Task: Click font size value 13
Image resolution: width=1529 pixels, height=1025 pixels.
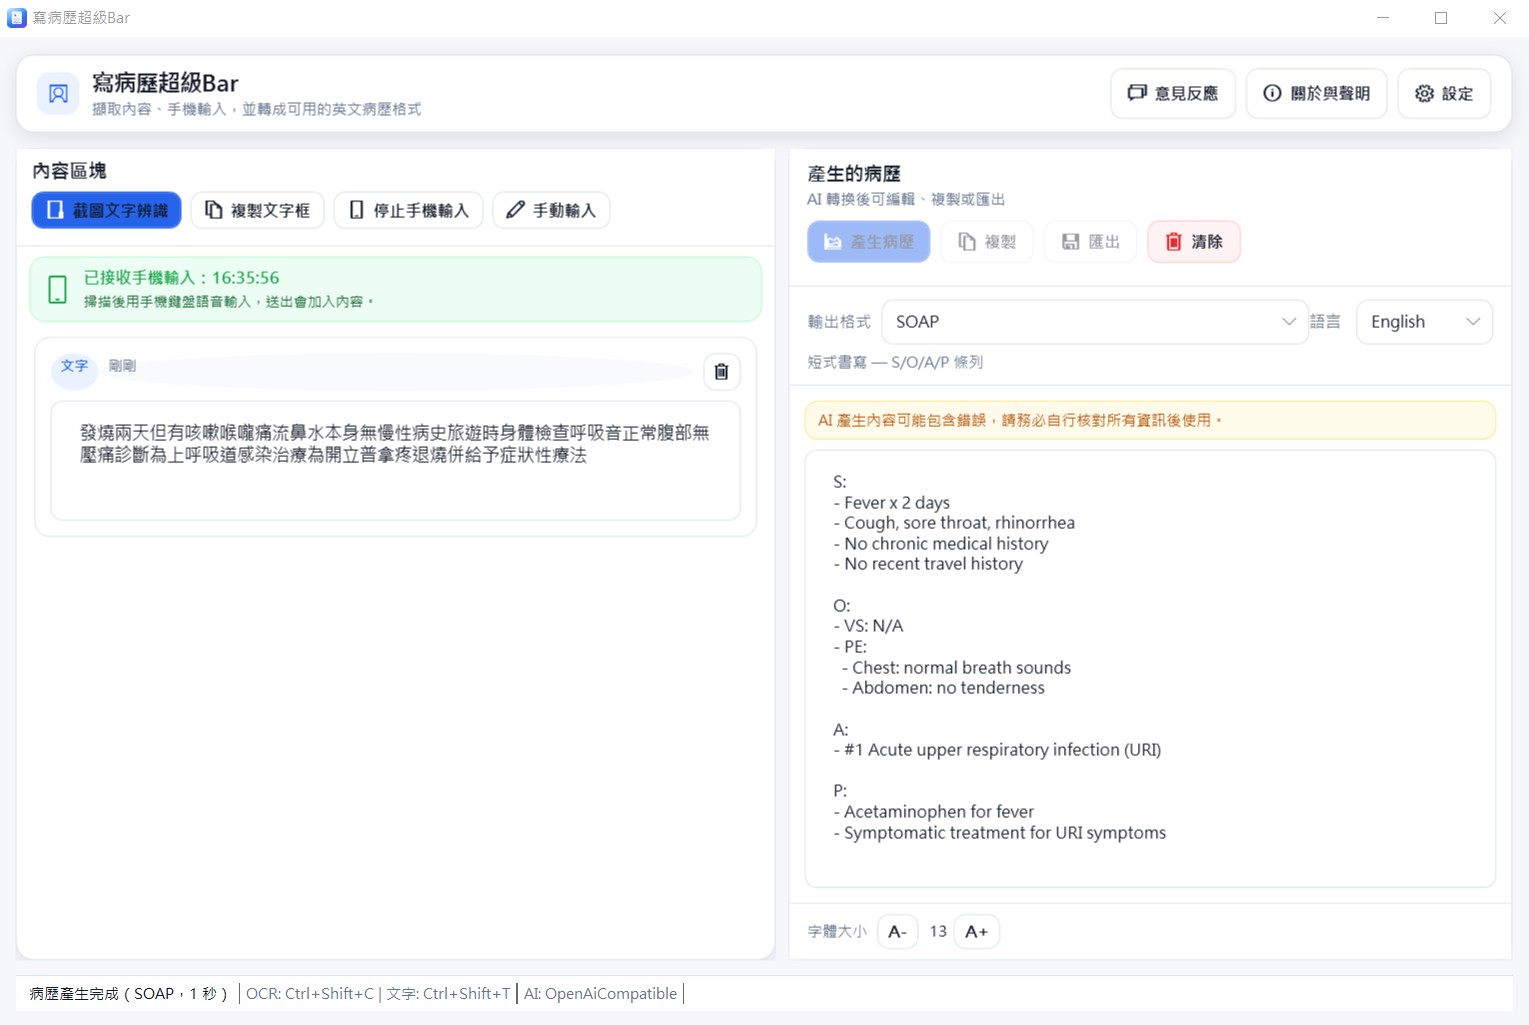Action: [938, 932]
